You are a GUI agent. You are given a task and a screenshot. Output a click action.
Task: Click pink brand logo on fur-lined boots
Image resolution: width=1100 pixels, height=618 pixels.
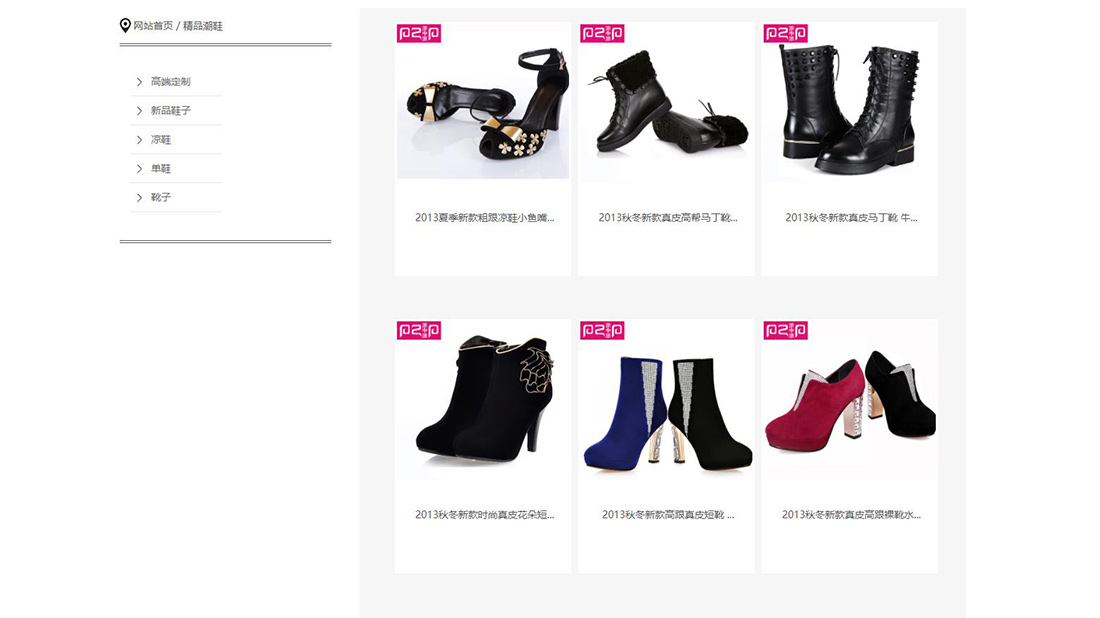coord(602,33)
